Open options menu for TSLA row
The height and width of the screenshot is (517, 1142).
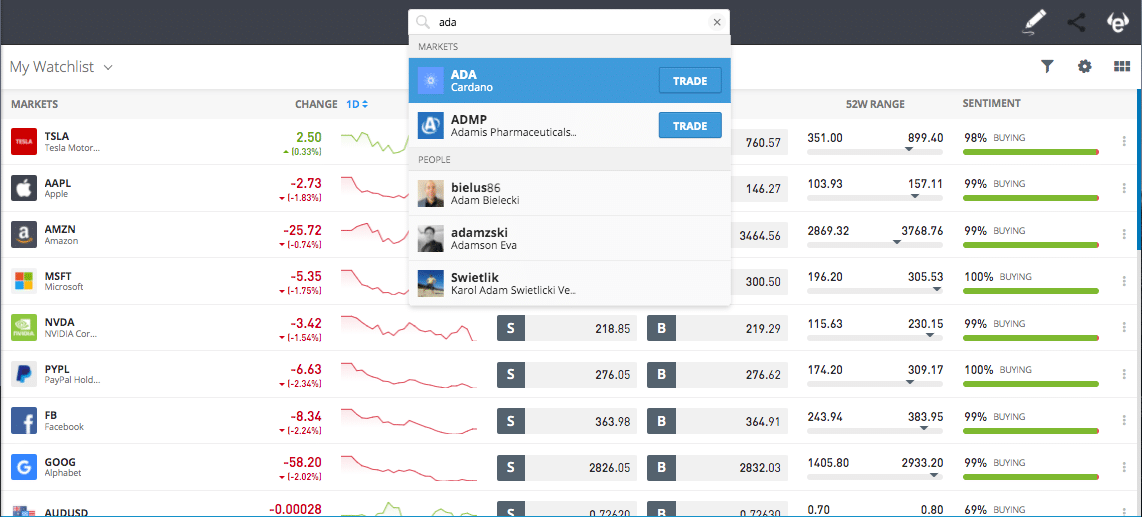click(1125, 141)
